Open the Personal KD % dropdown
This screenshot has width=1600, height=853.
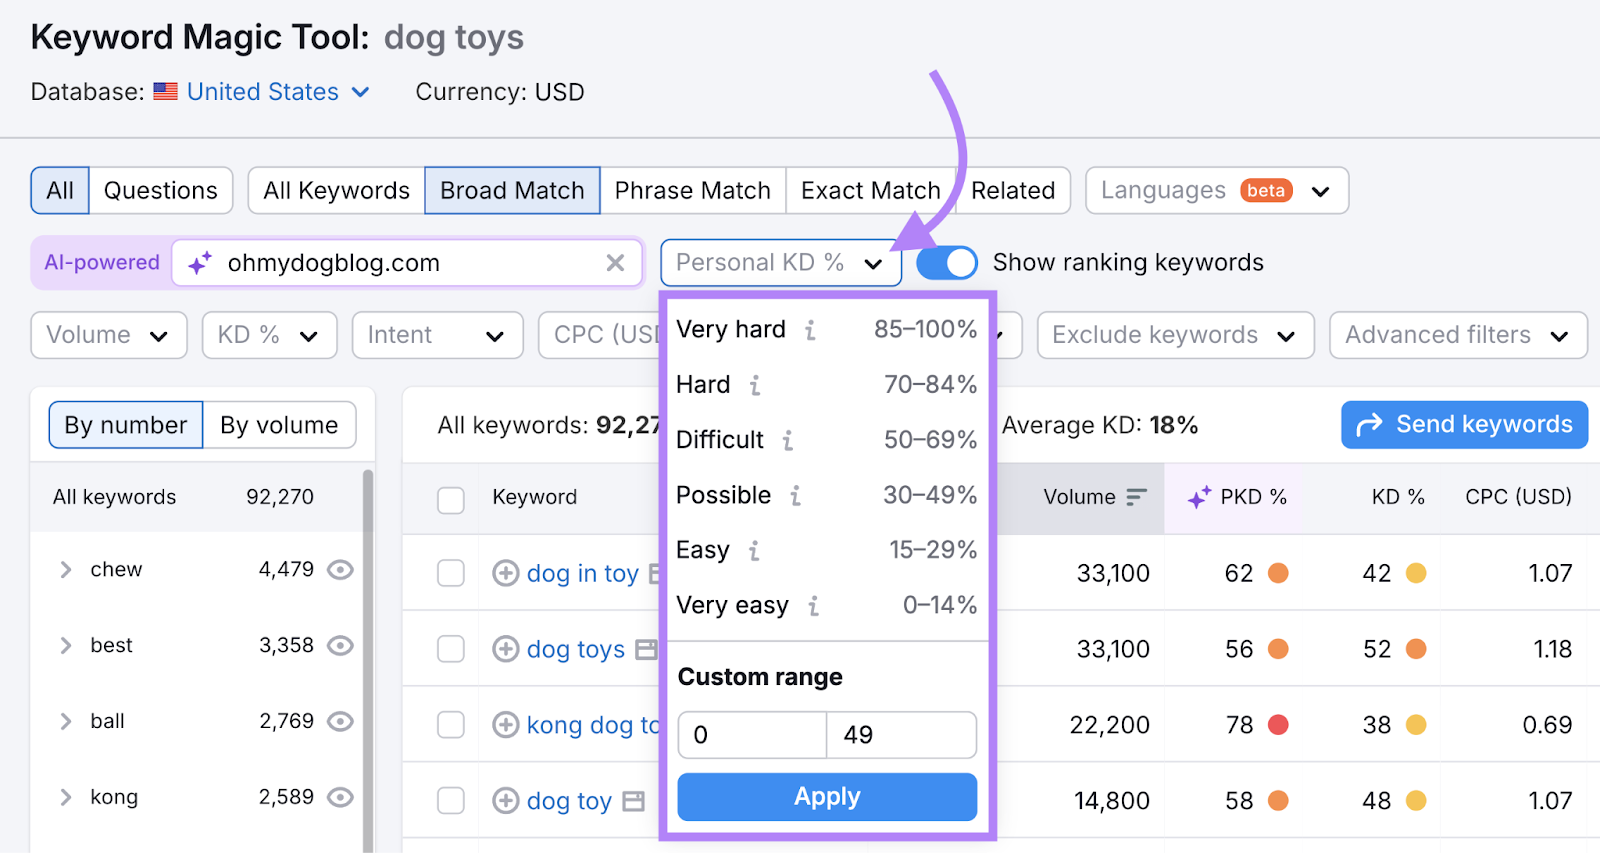pos(781,263)
